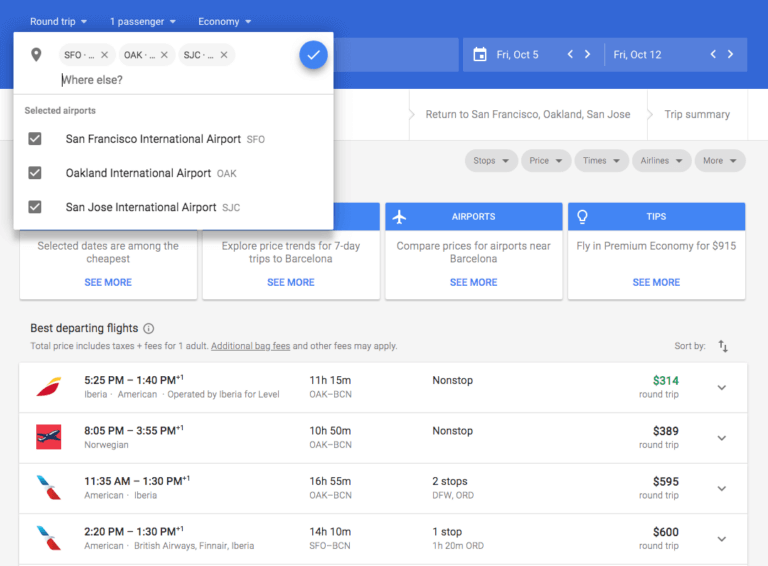
Task: Click the $314 round trip price
Action: click(x=665, y=381)
